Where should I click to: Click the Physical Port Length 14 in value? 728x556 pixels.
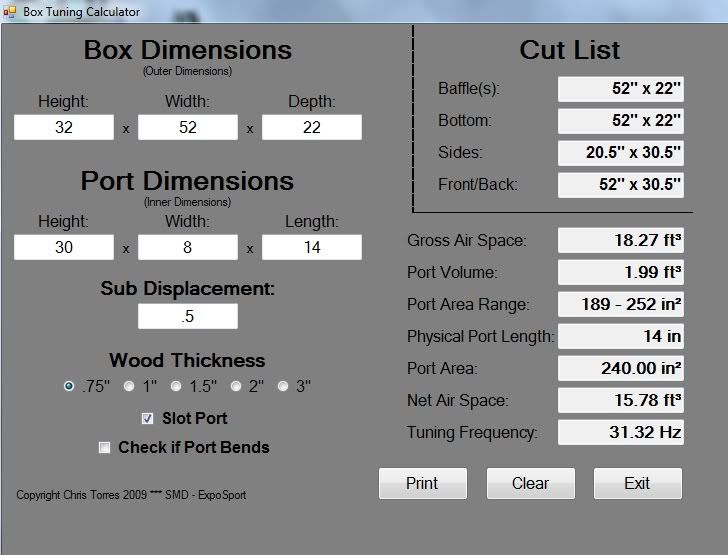(621, 336)
